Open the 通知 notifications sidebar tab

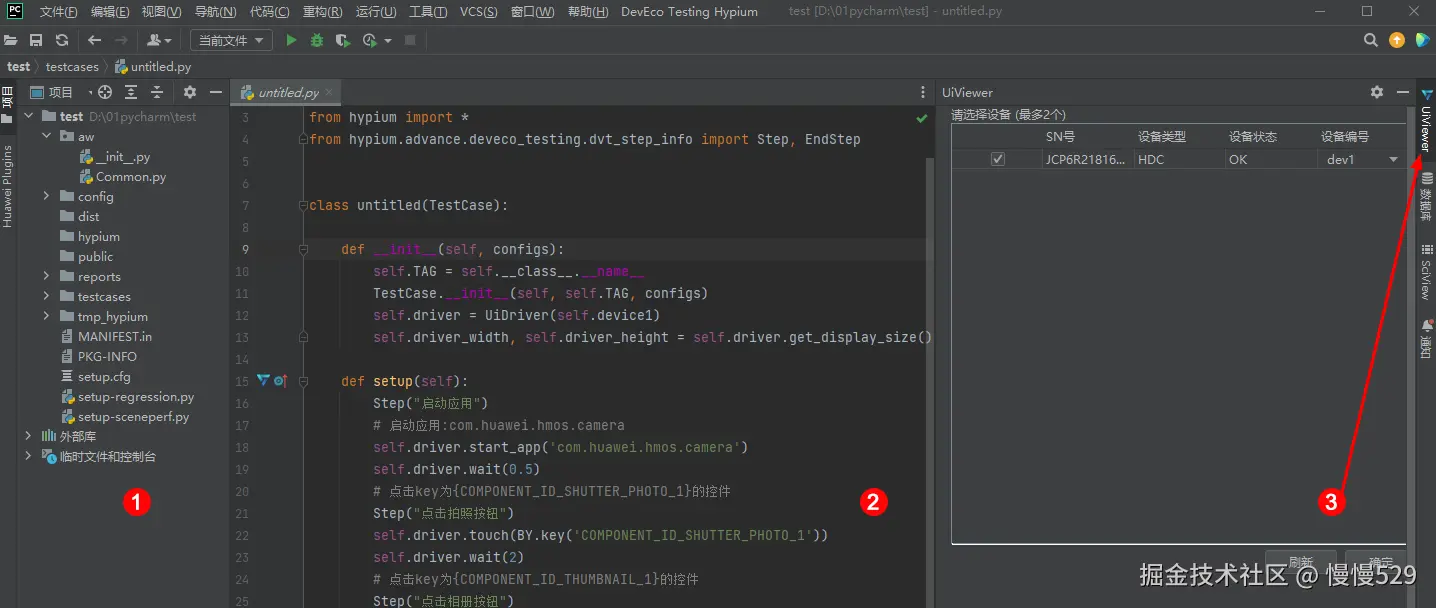coord(1427,339)
